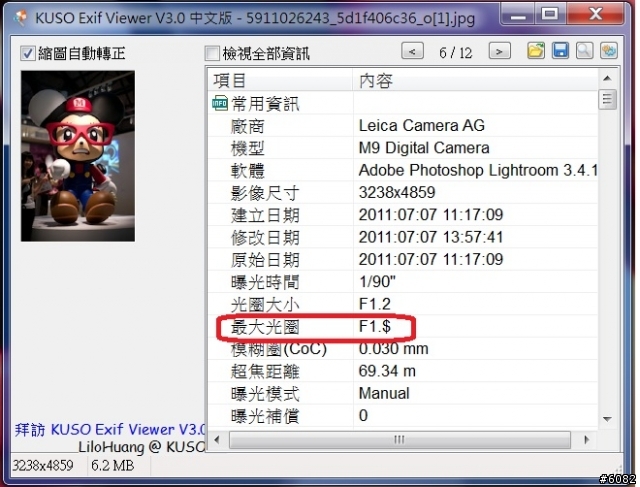The width and height of the screenshot is (640, 487).
Task: Select the 影像尺寸 row
Action: point(403,192)
